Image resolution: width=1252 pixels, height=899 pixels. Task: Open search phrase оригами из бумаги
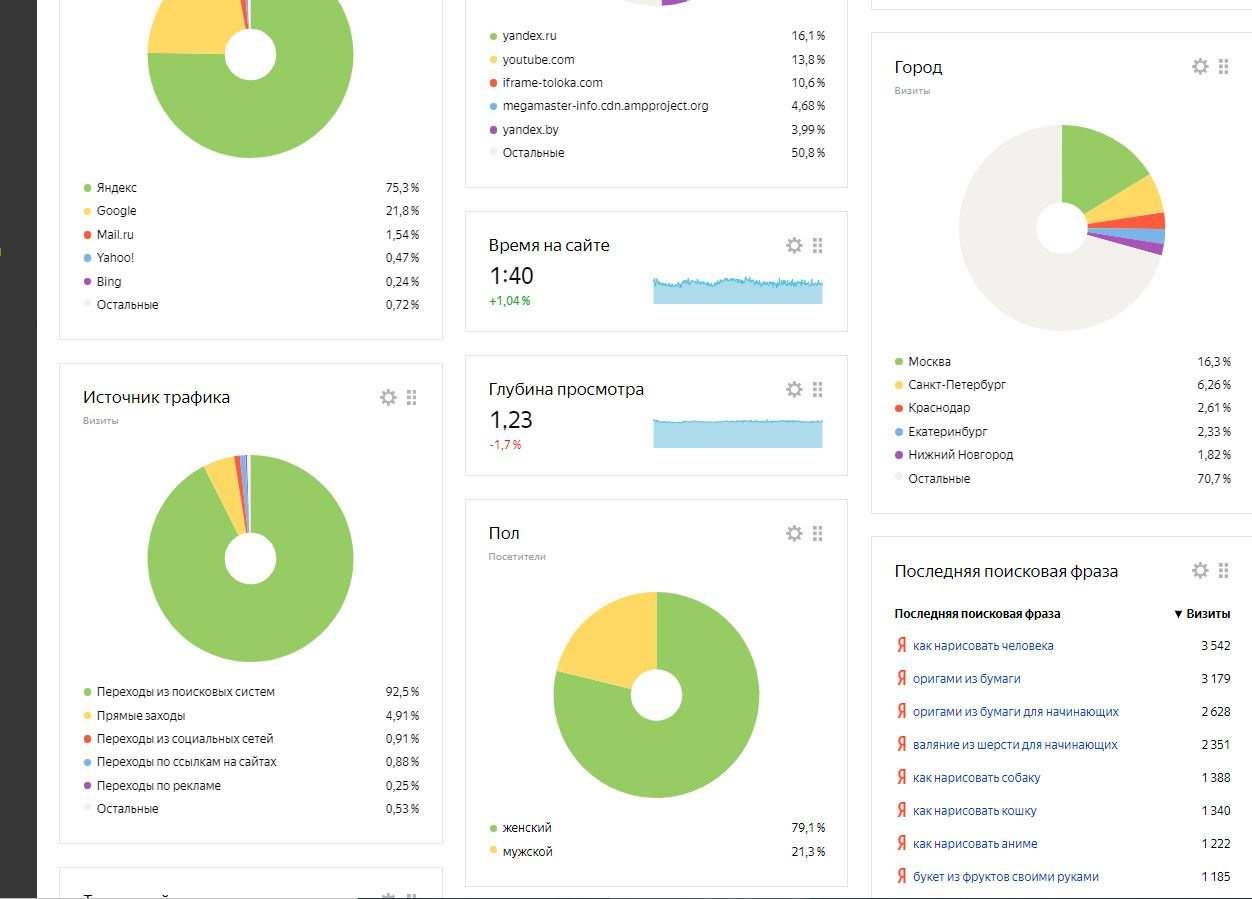967,679
